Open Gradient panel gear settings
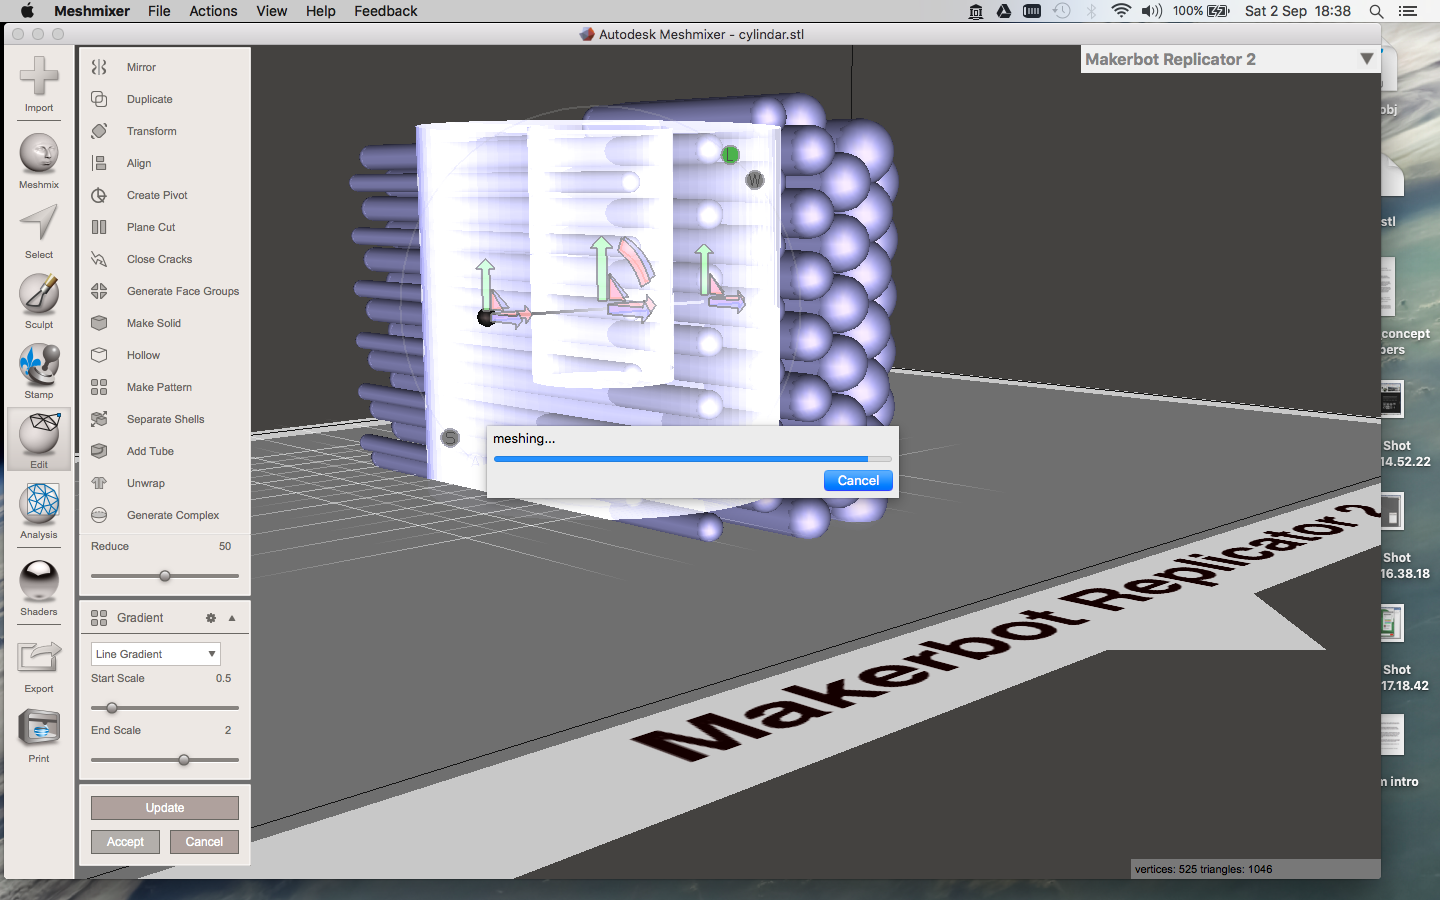The height and width of the screenshot is (900, 1440). pyautogui.click(x=211, y=618)
